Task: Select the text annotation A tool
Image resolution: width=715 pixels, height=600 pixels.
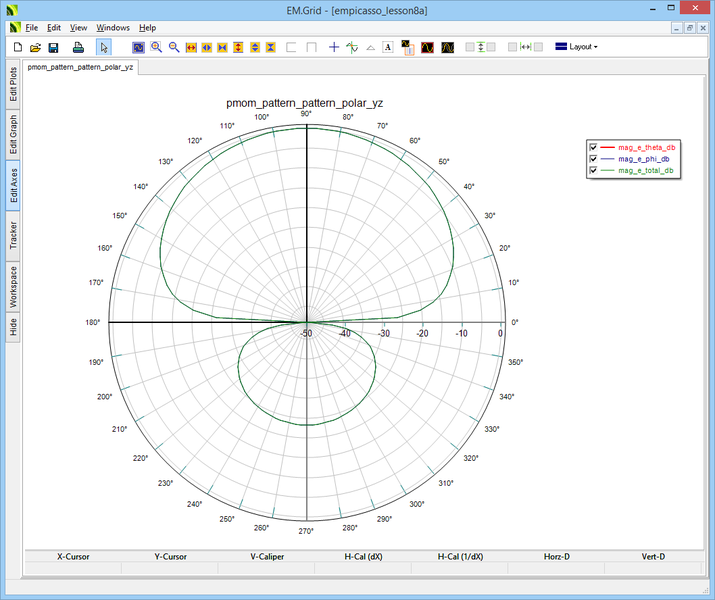Action: tap(388, 47)
